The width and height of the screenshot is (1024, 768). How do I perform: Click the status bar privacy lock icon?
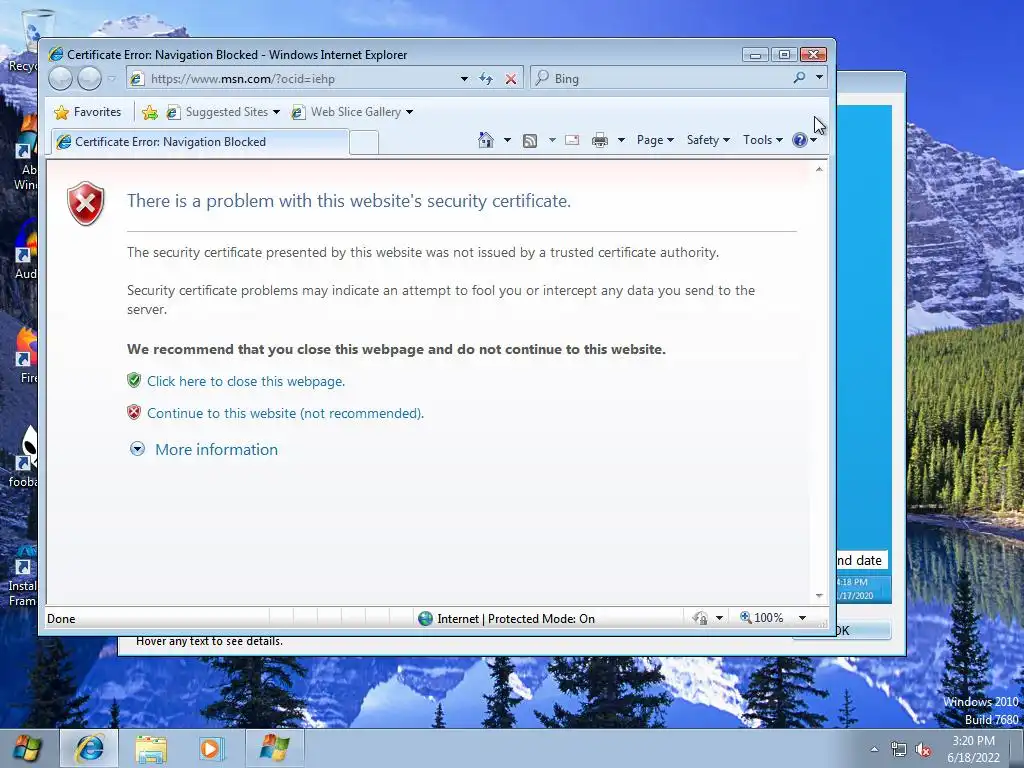700,618
